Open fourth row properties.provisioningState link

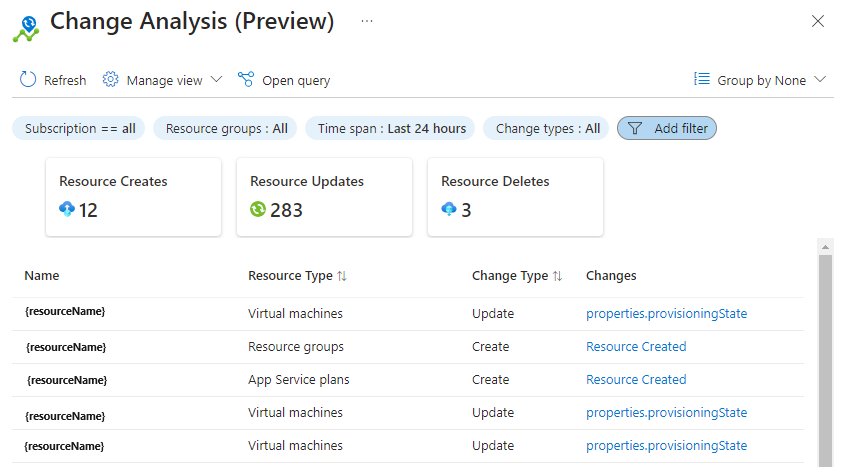666,413
